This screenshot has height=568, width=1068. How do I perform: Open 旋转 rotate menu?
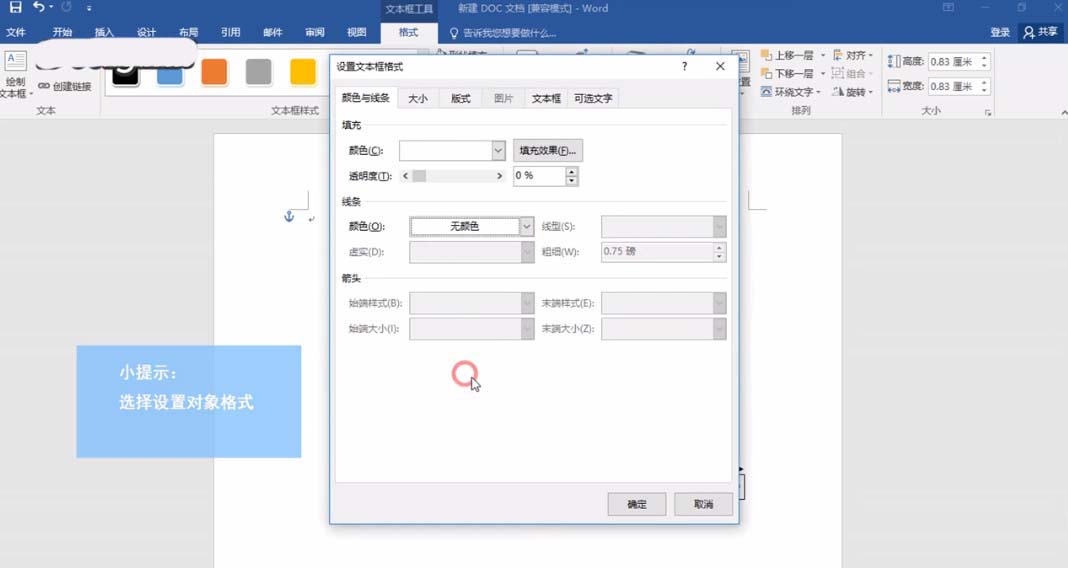pos(852,92)
